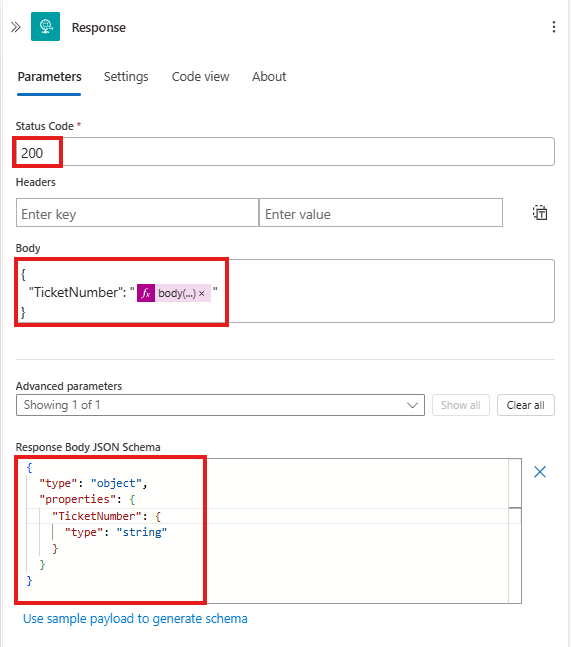The width and height of the screenshot is (571, 647).
Task: Go to the About tab
Action: [x=269, y=77]
